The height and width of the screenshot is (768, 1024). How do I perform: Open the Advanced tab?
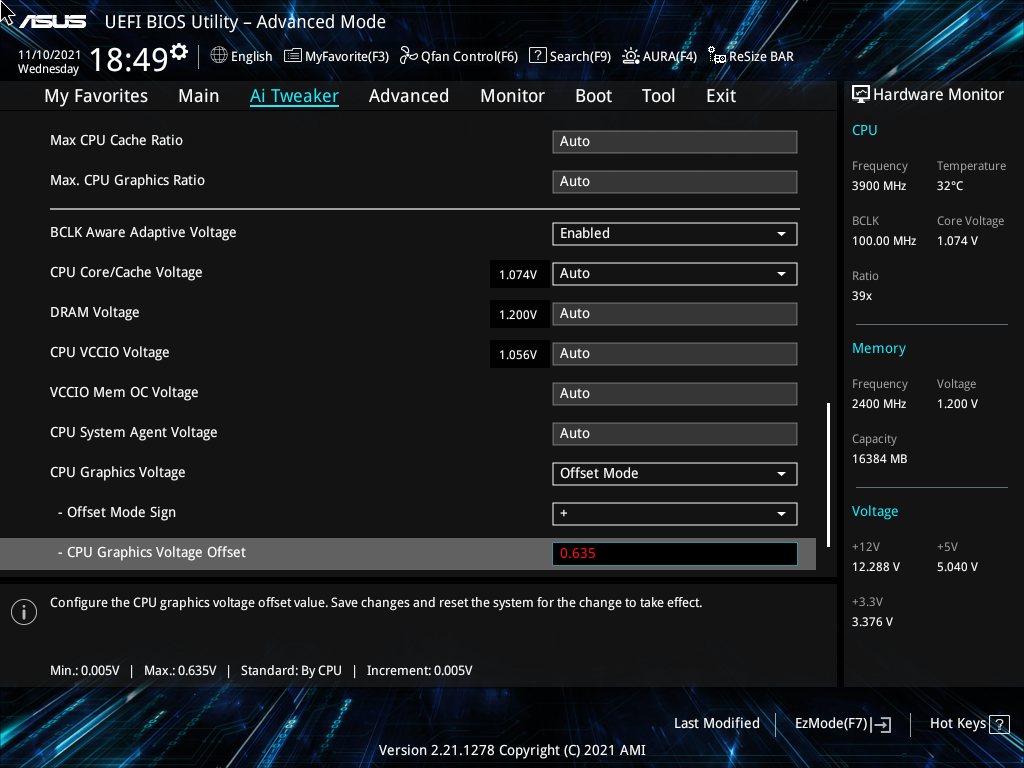click(x=409, y=96)
